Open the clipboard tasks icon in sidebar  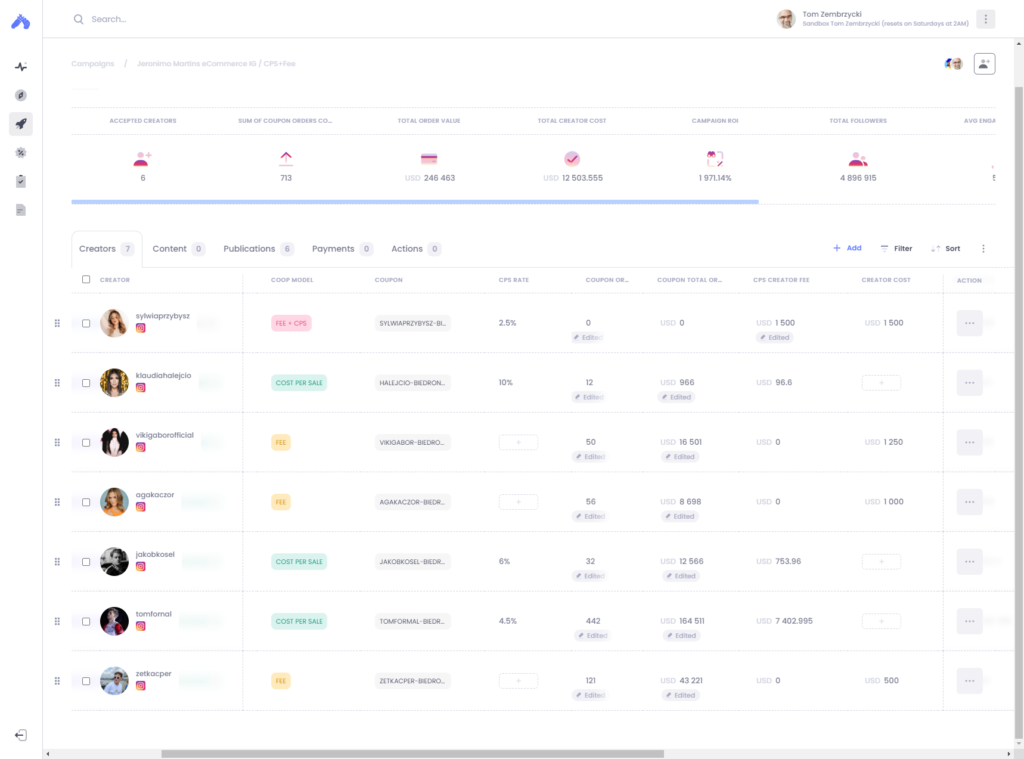pos(20,181)
